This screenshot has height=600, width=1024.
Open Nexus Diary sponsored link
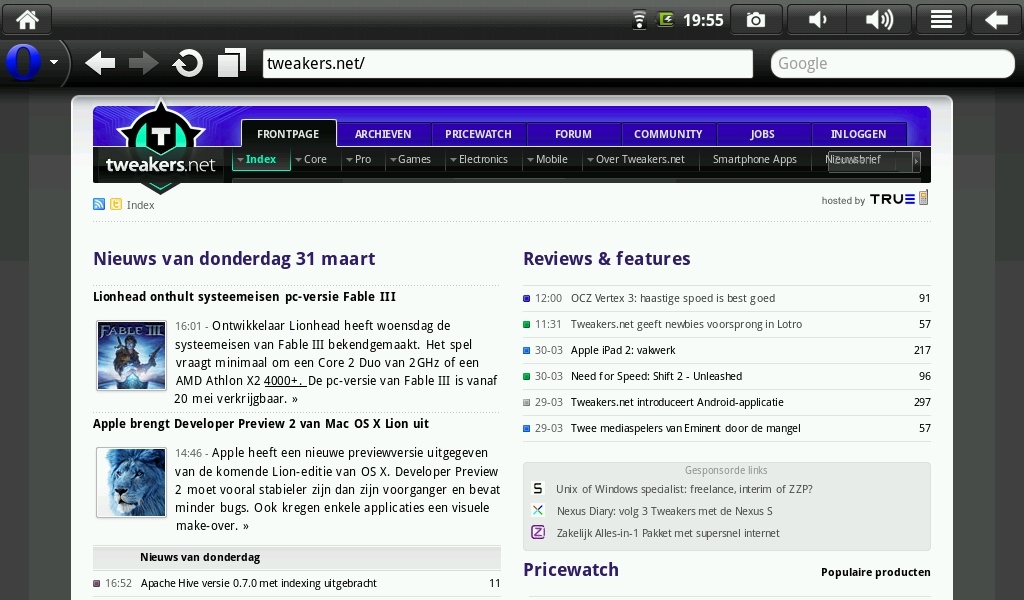tap(664, 511)
